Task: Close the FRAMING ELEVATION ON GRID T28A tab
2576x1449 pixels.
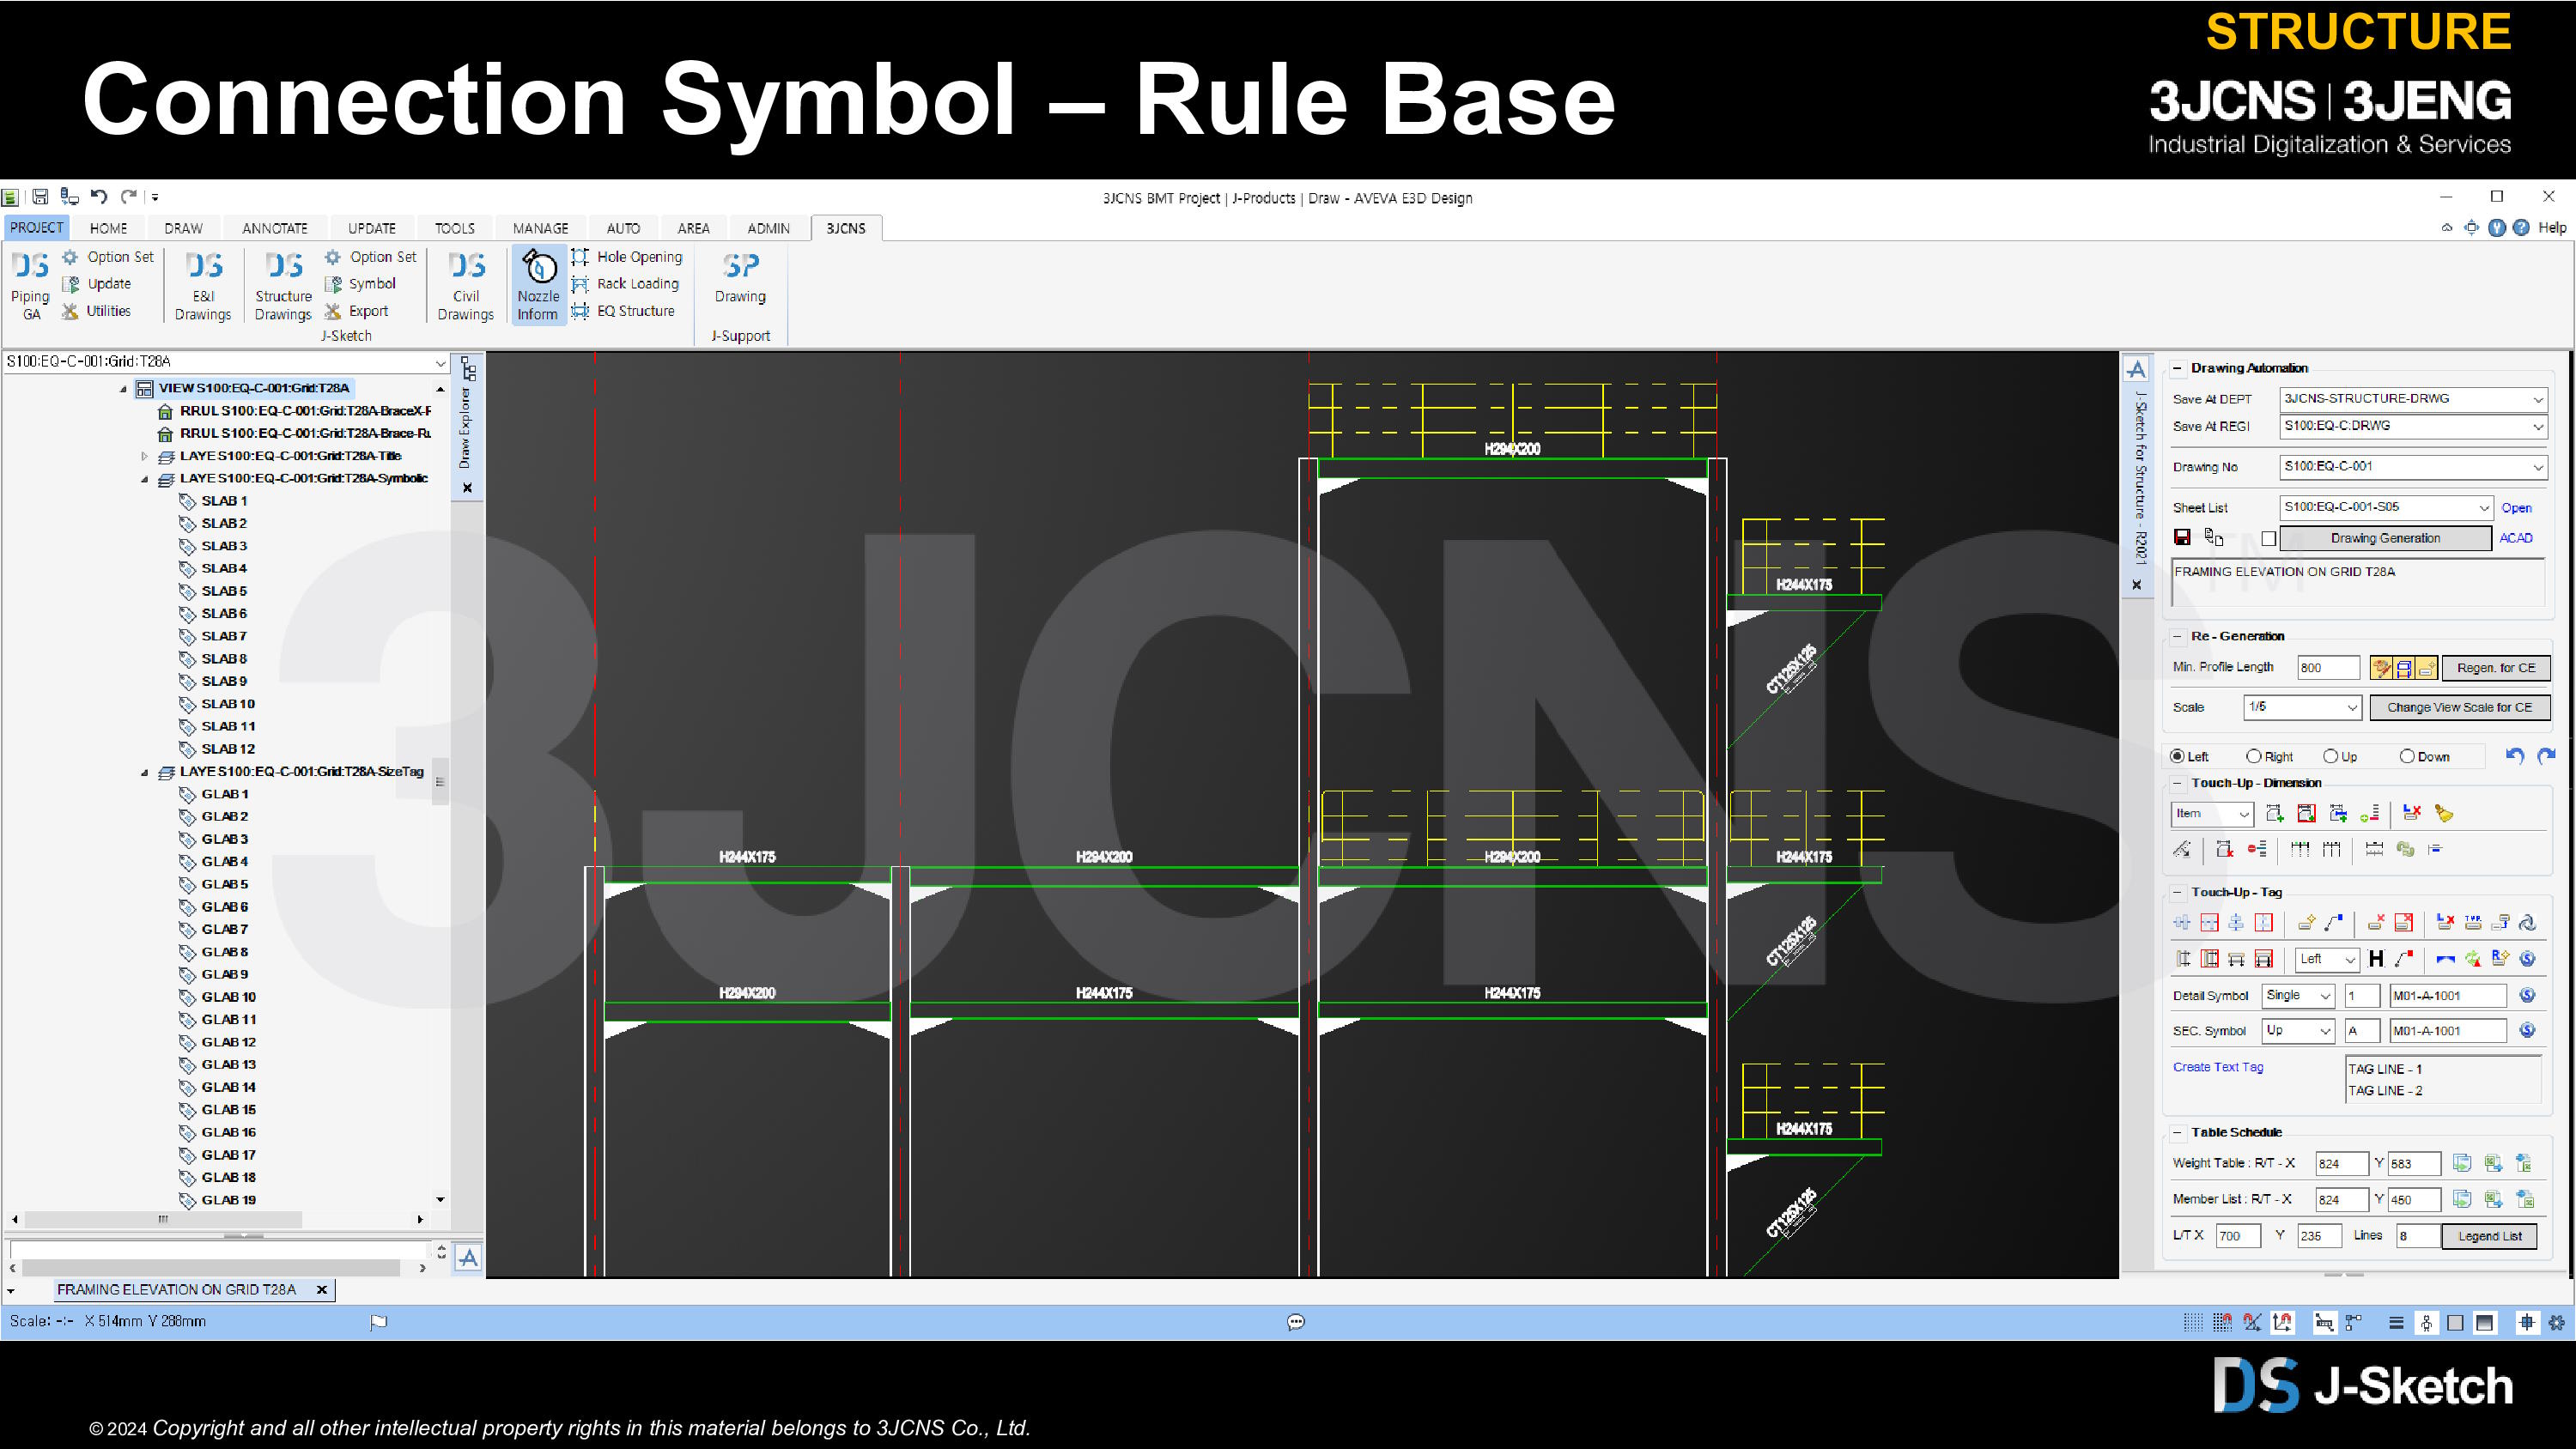Action: pyautogui.click(x=321, y=1290)
